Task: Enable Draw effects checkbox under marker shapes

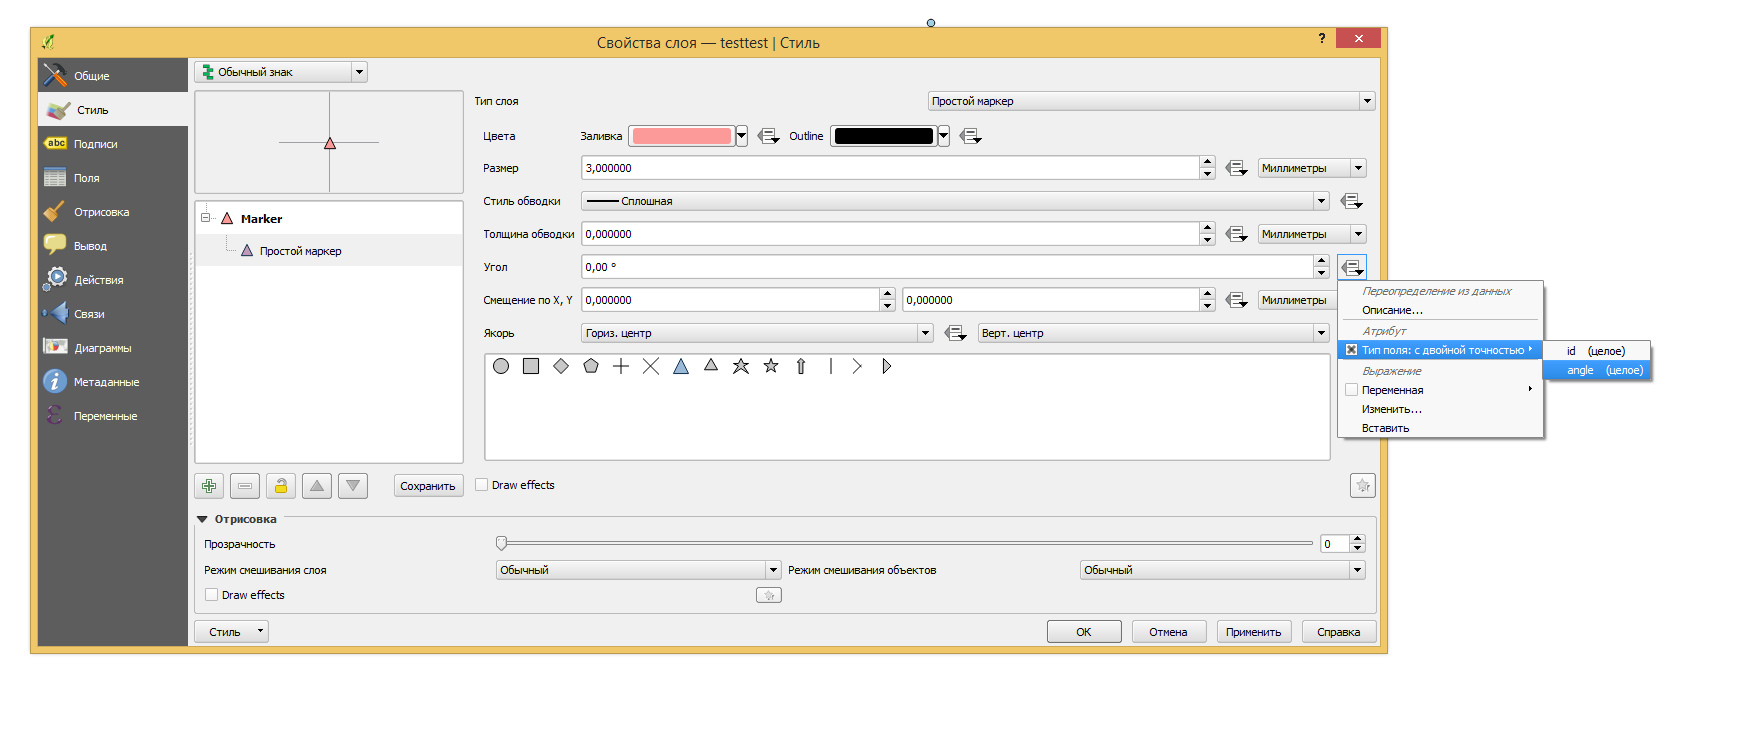Action: pyautogui.click(x=482, y=485)
